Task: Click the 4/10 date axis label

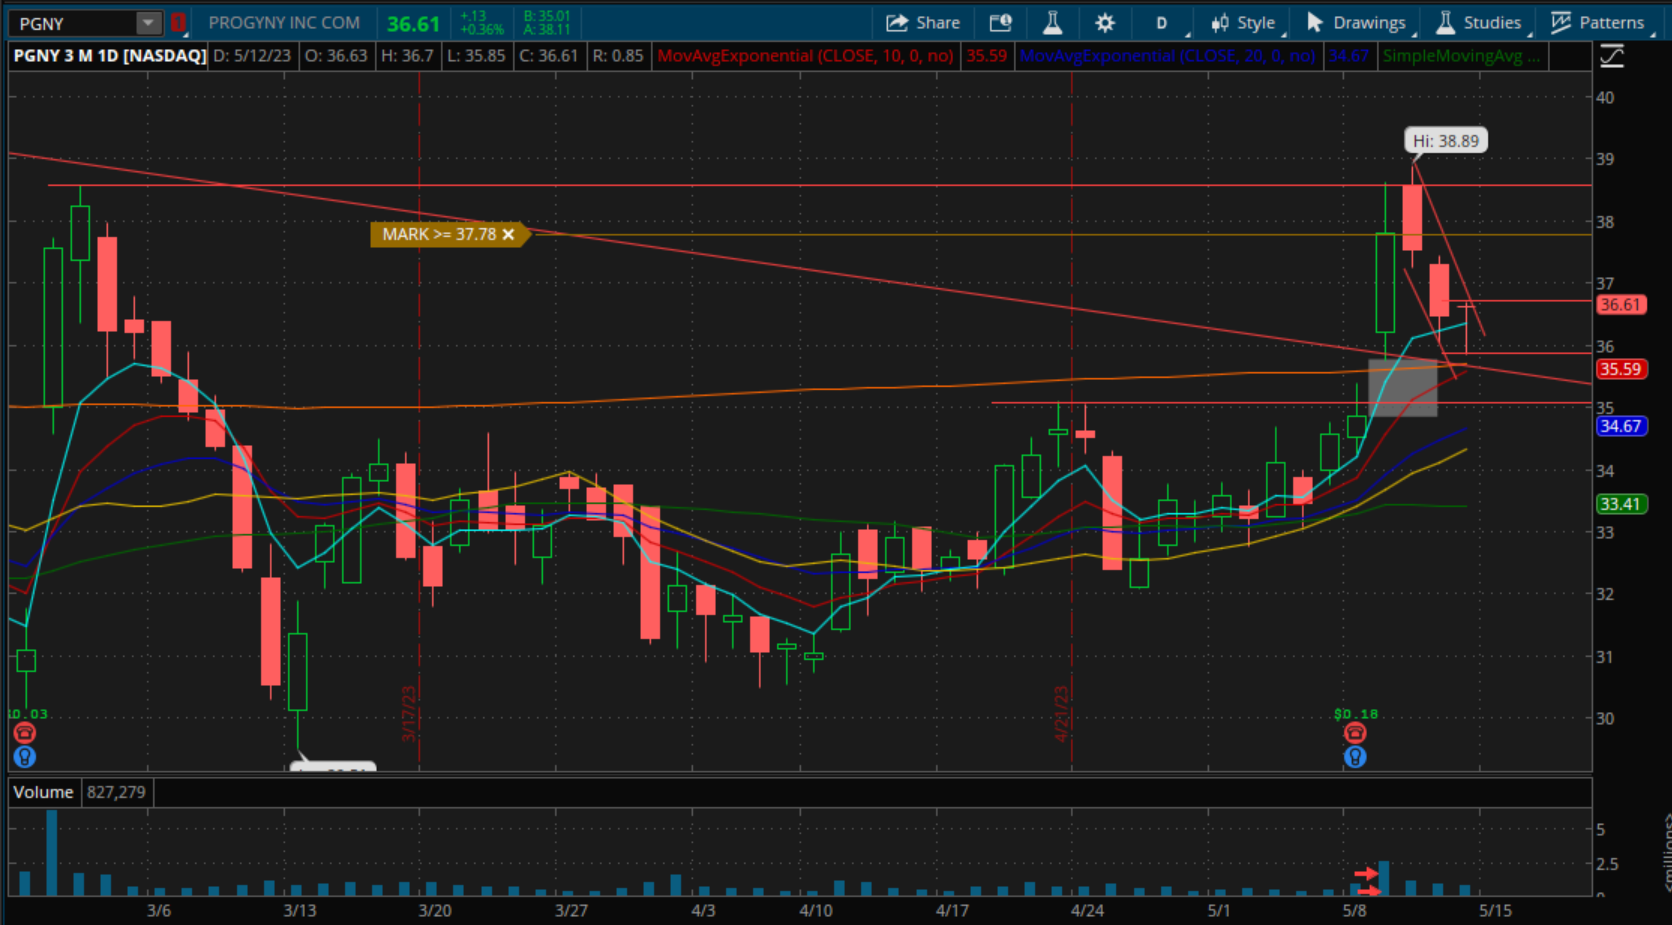Action: pyautogui.click(x=816, y=910)
